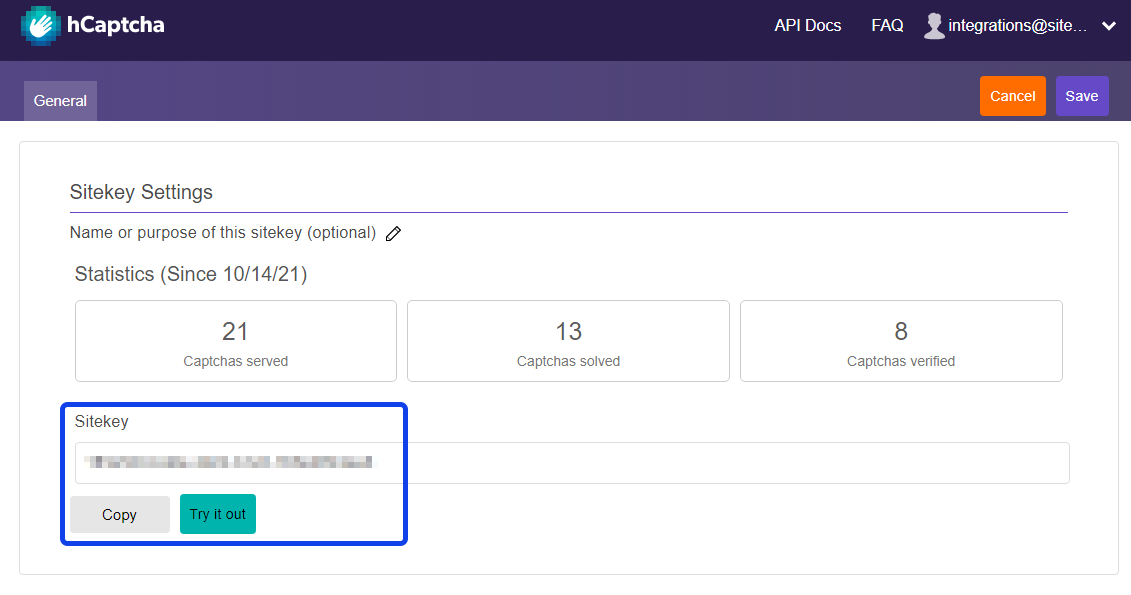This screenshot has width=1131, height=595.
Task: Cancel the sitekey changes
Action: [1012, 96]
